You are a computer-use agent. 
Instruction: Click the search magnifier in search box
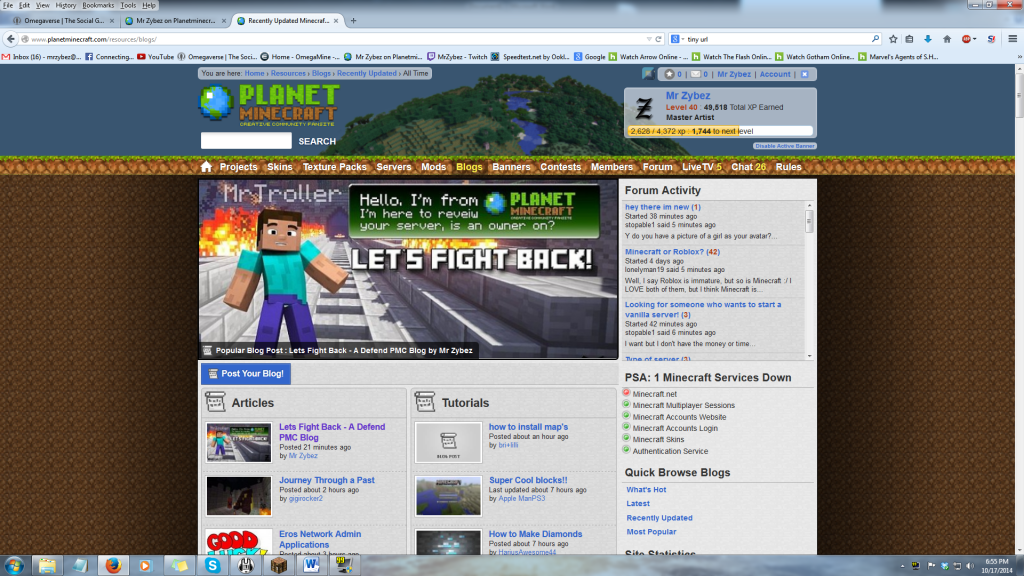pos(875,39)
